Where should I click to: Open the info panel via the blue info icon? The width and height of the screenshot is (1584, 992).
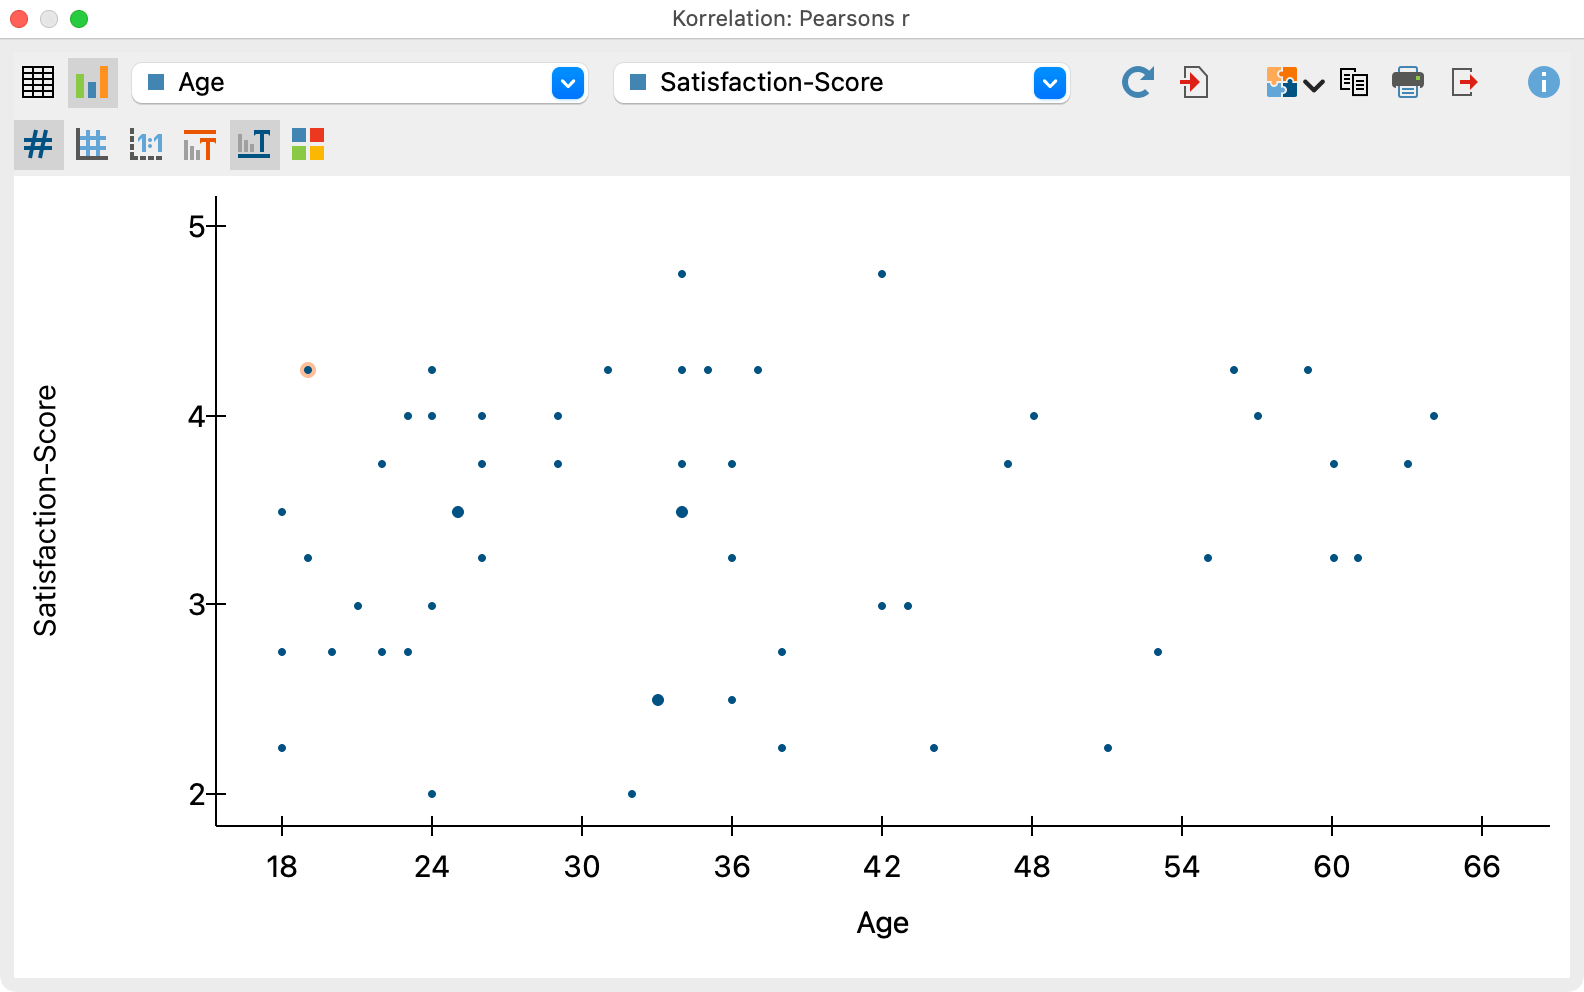pyautogui.click(x=1543, y=82)
